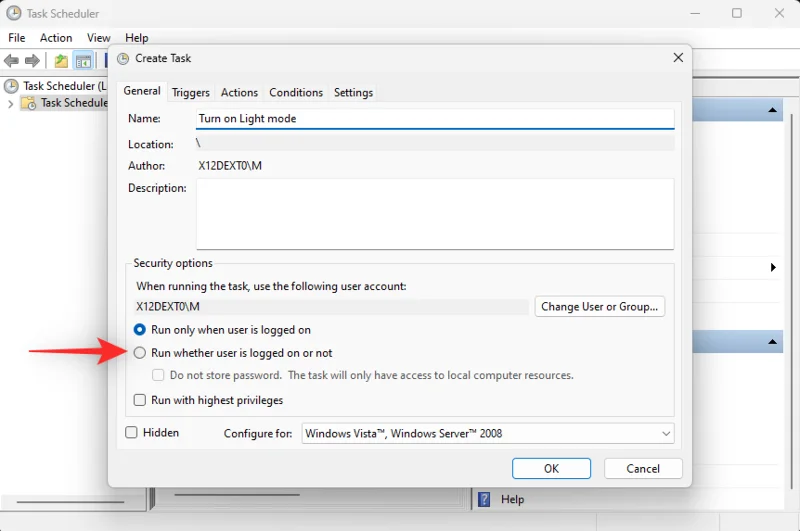Check the Hidden checkbox
This screenshot has height=531, width=800.
click(x=131, y=433)
